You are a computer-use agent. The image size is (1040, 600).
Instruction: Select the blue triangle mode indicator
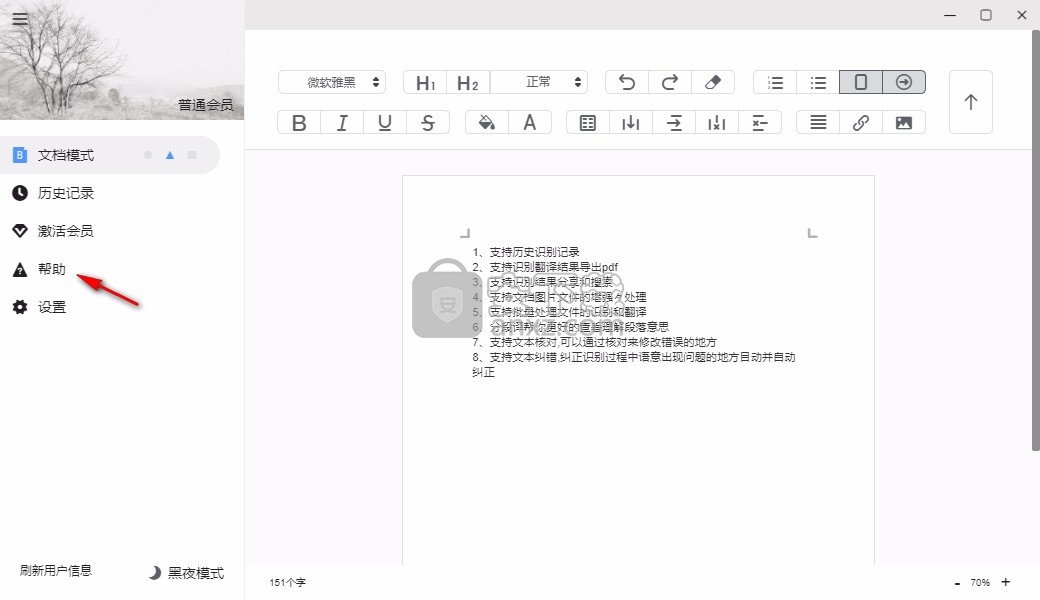[x=170, y=155]
